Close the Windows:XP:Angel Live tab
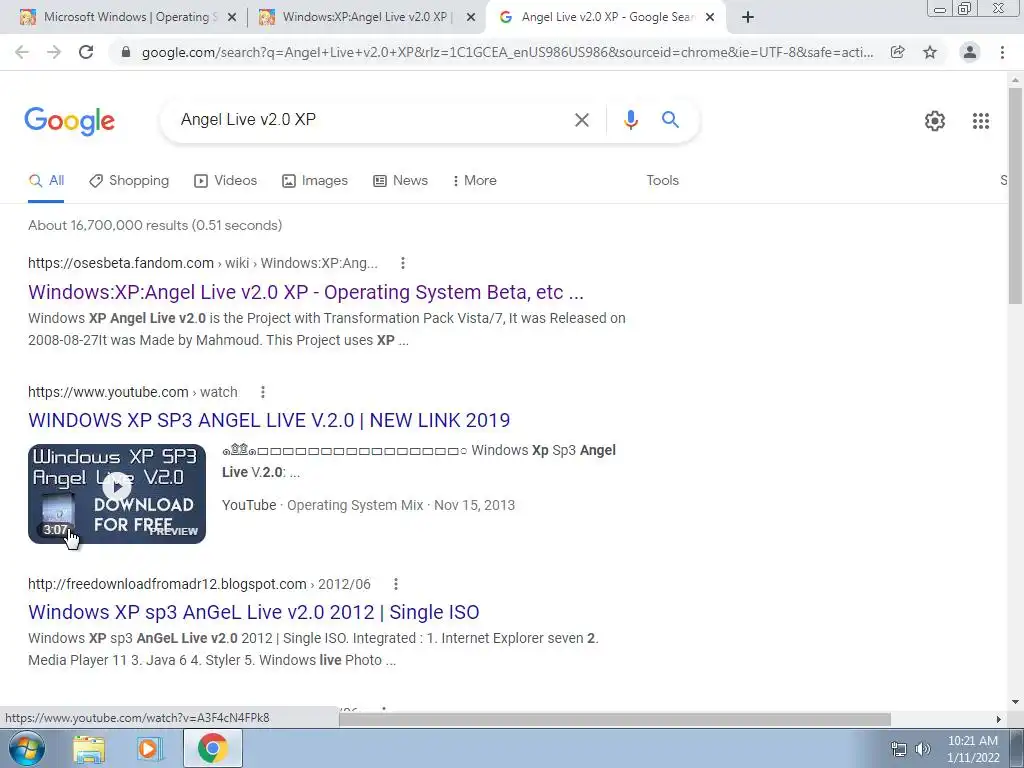 pos(471,18)
